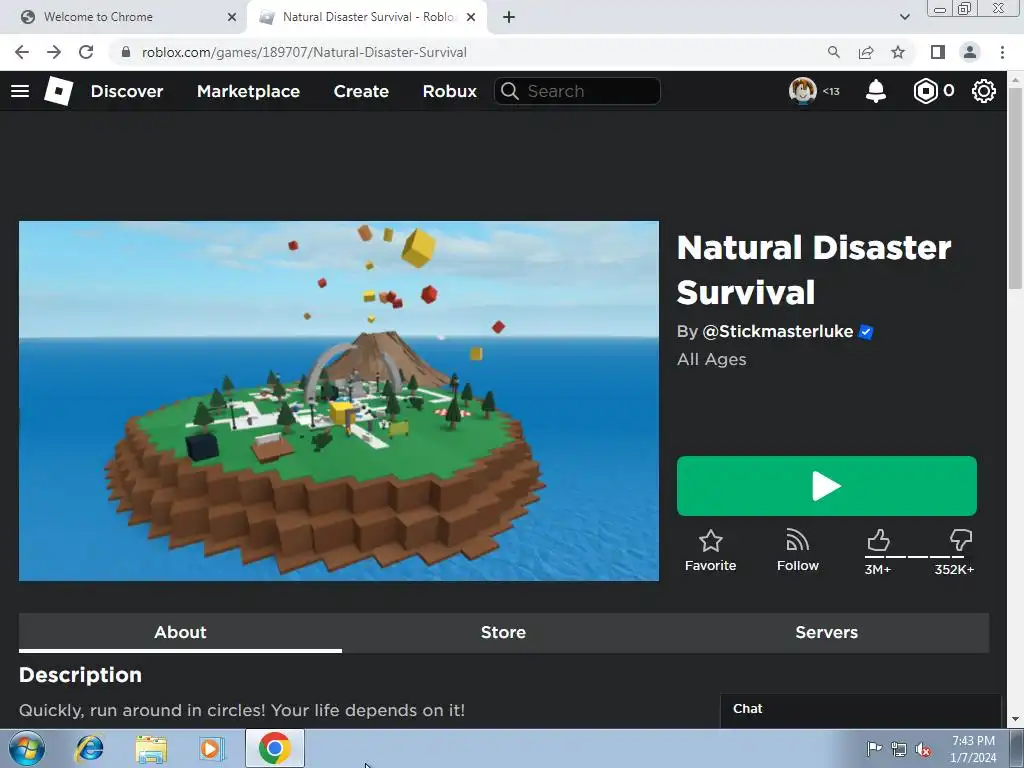
Task: Click the game island thumbnail image
Action: click(338, 400)
